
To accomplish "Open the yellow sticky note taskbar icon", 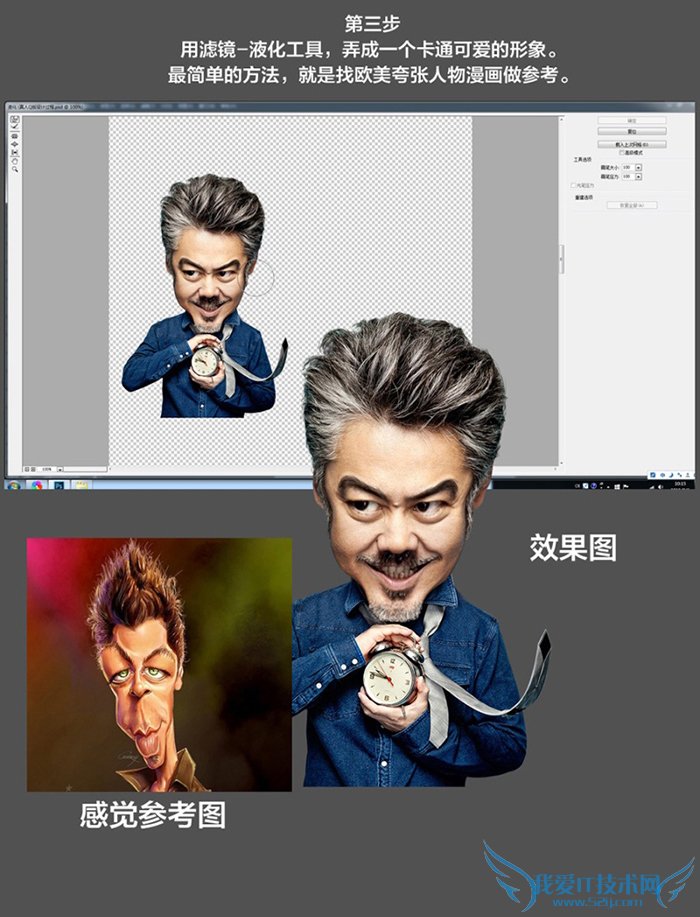I will click(81, 486).
